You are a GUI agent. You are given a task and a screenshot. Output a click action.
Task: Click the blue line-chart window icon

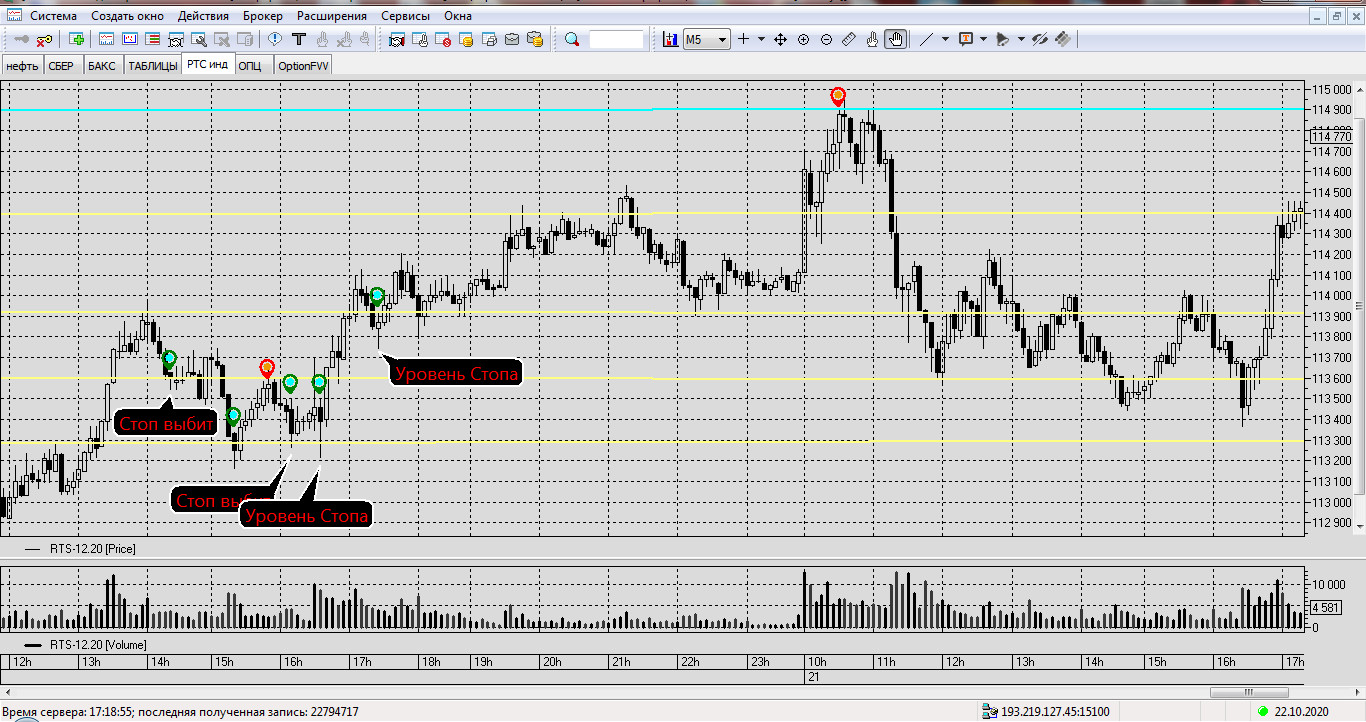coord(130,40)
